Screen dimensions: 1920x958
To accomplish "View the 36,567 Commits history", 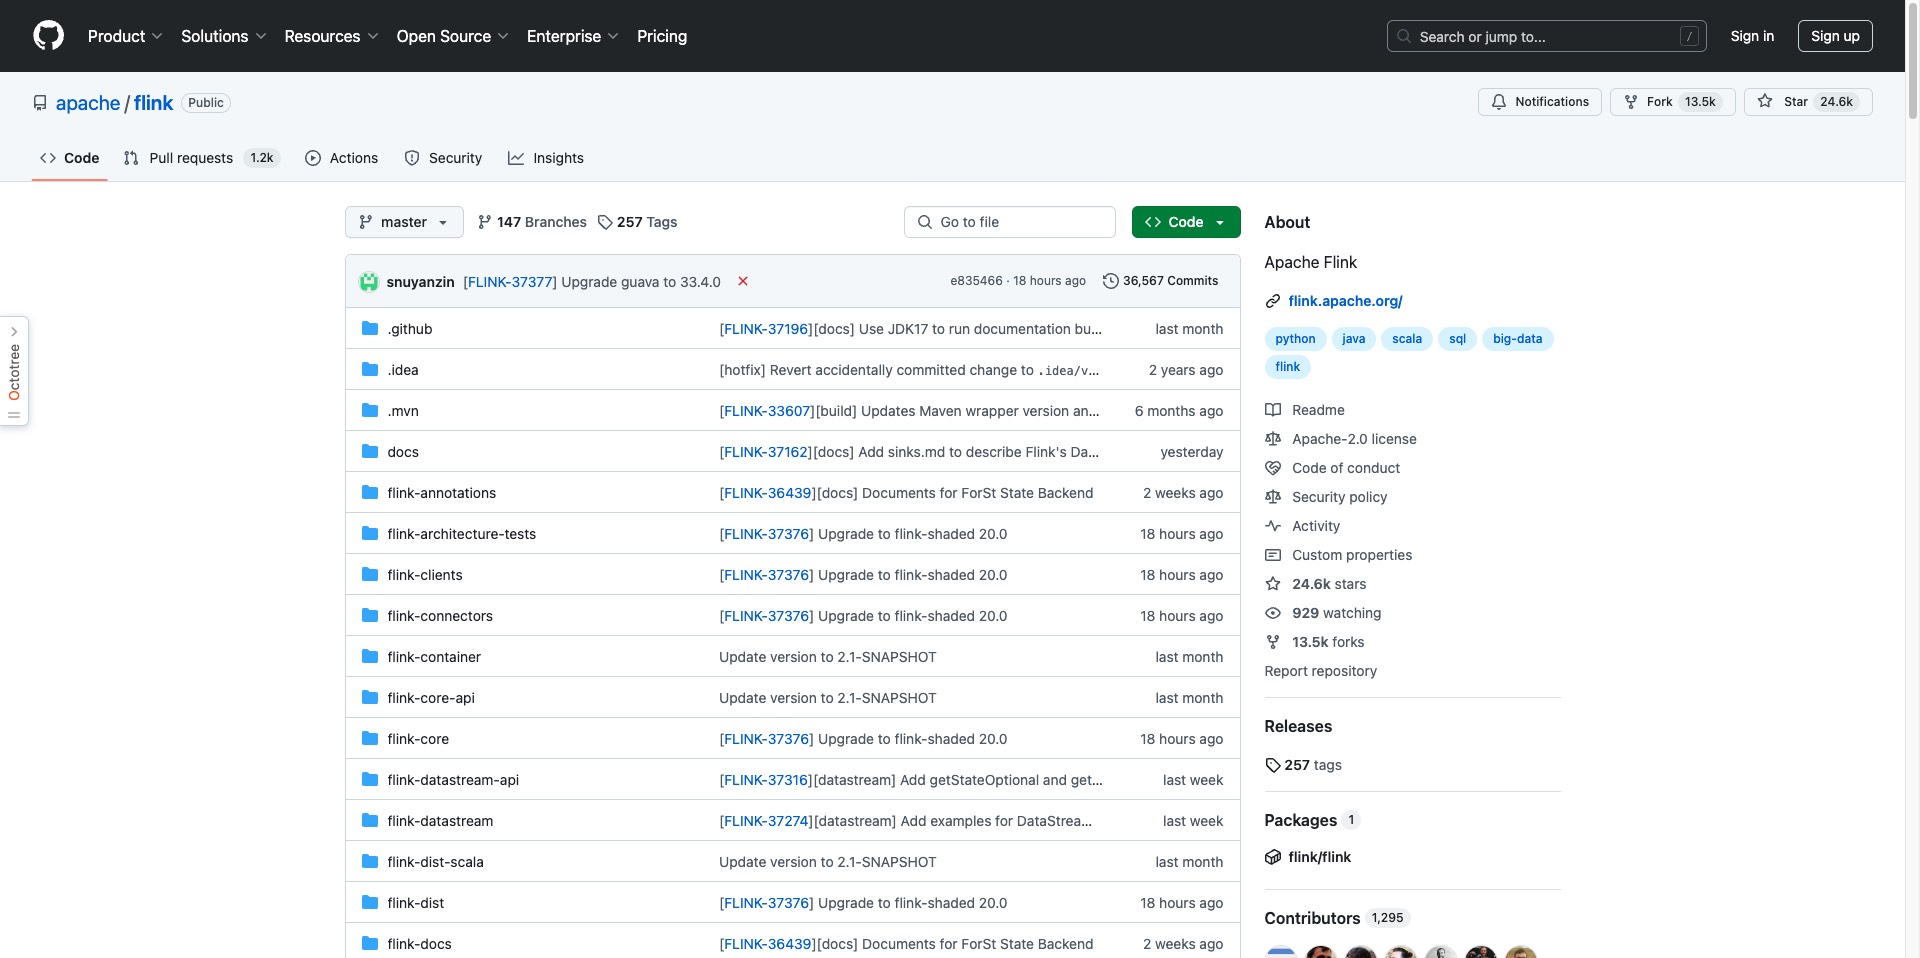I will pyautogui.click(x=1160, y=281).
